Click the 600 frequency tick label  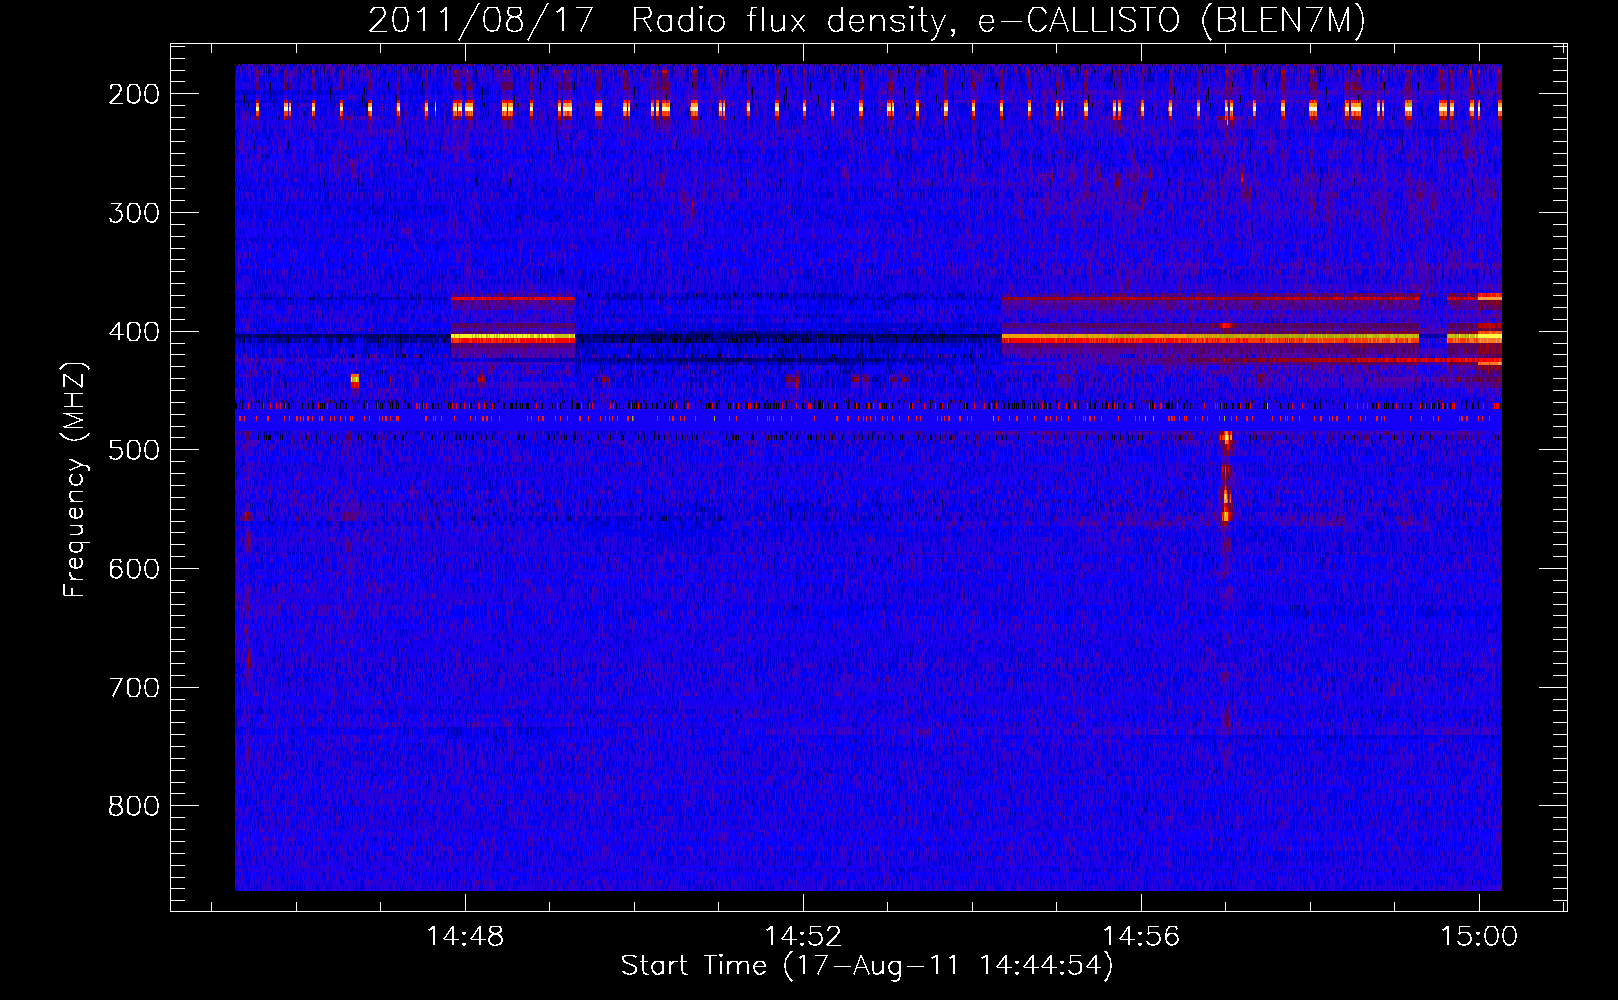click(x=134, y=569)
